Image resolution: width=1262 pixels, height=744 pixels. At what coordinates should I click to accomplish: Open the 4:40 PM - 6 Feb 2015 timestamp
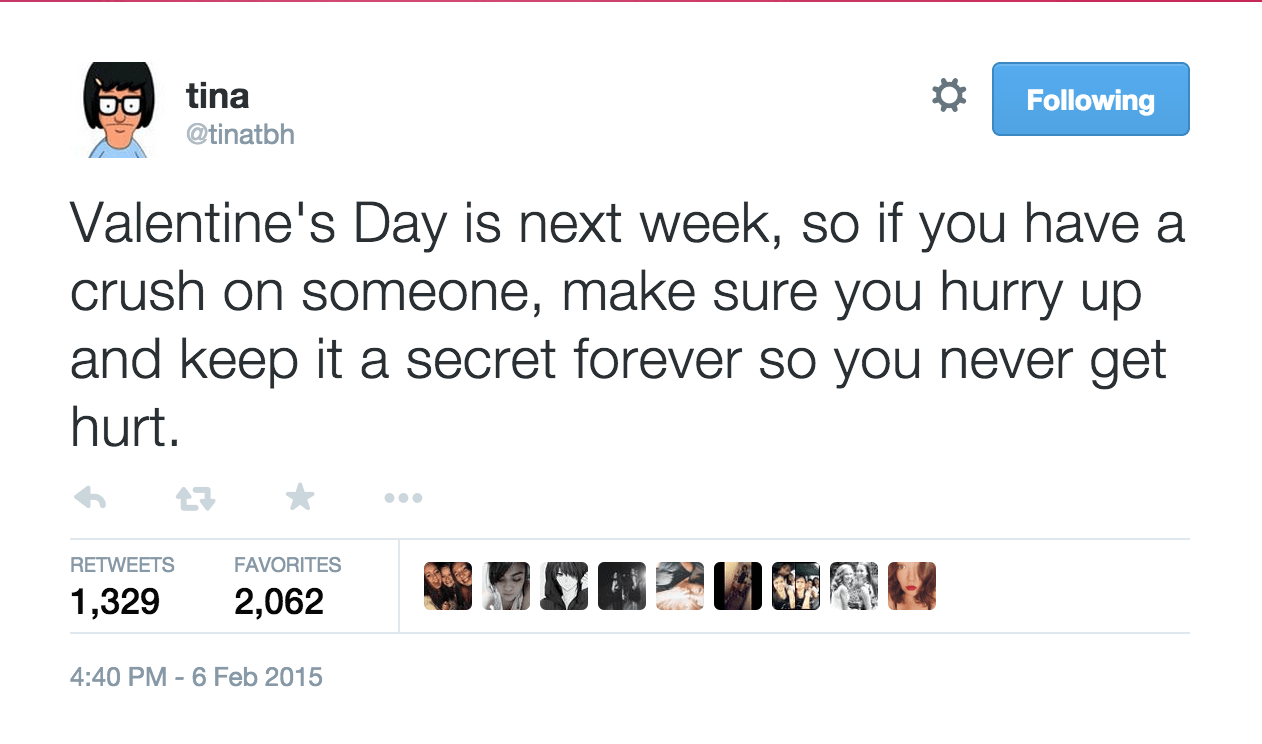tap(196, 677)
